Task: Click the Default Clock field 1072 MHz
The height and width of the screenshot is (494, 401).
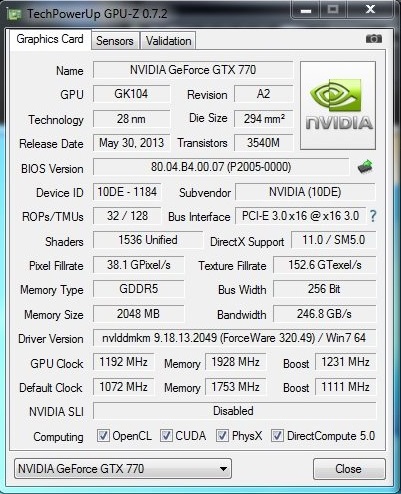Action: click(123, 387)
